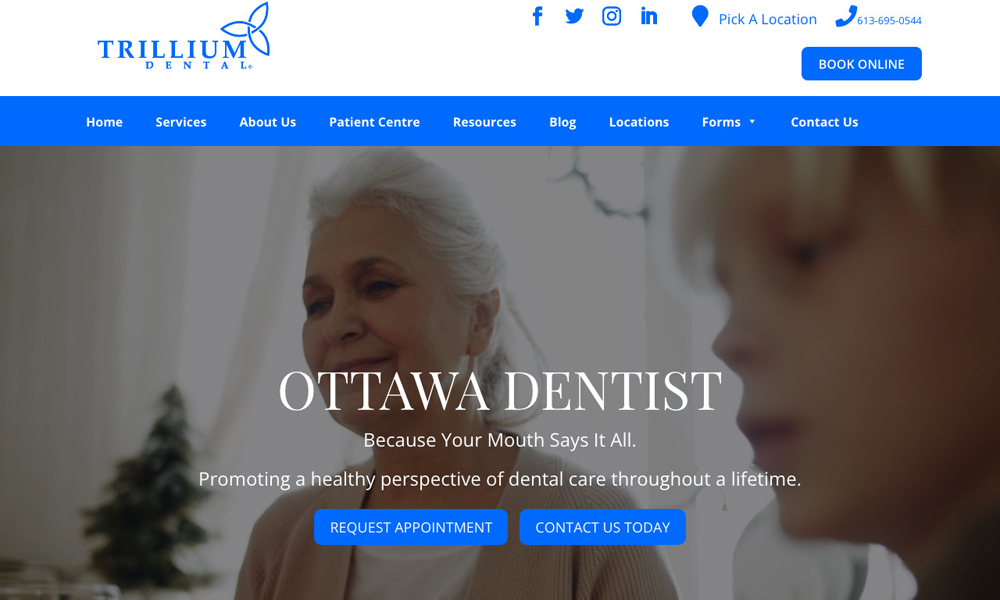This screenshot has height=600, width=1000.
Task: Open the Twitter bird icon
Action: coord(574,16)
